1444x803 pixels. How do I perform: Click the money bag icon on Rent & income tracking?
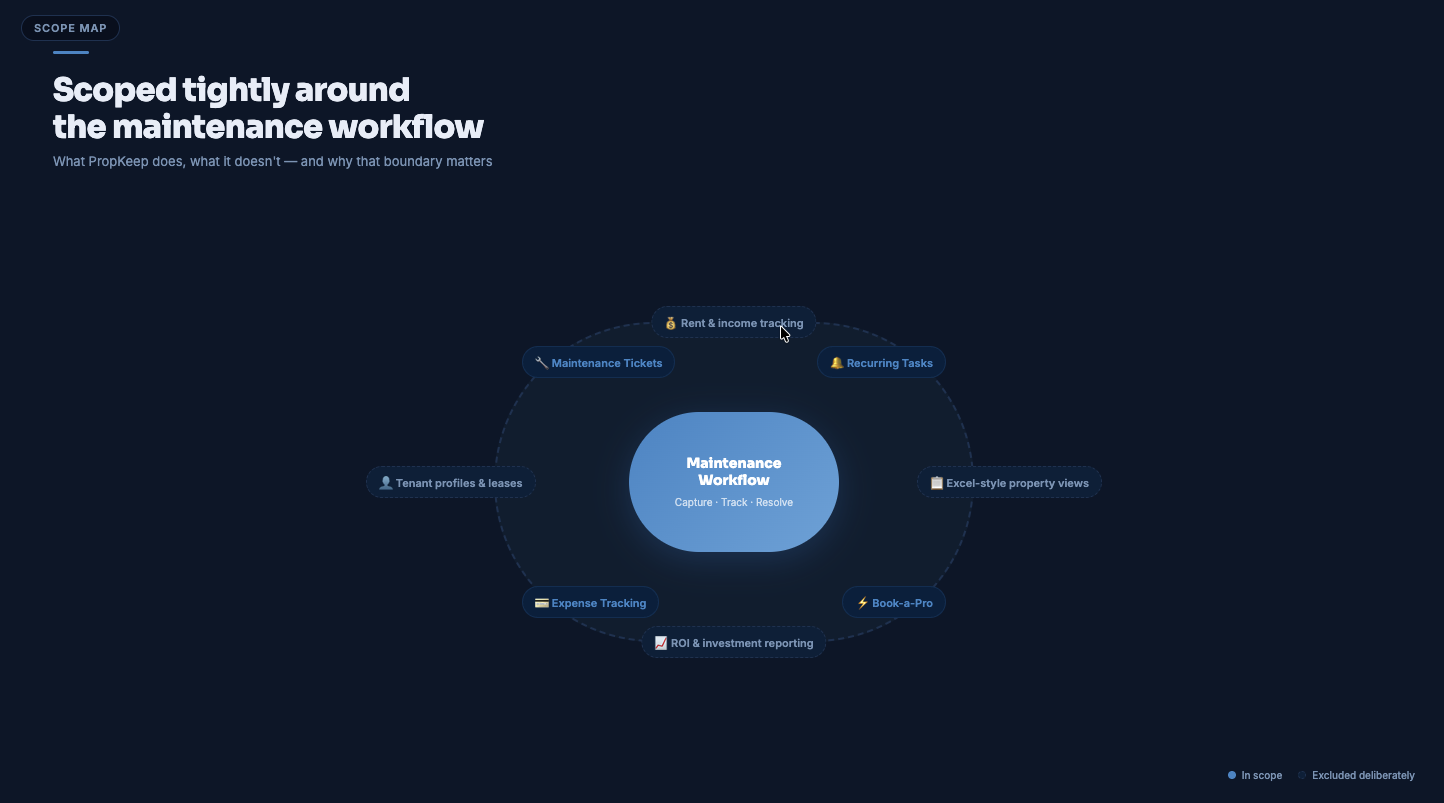[669, 323]
